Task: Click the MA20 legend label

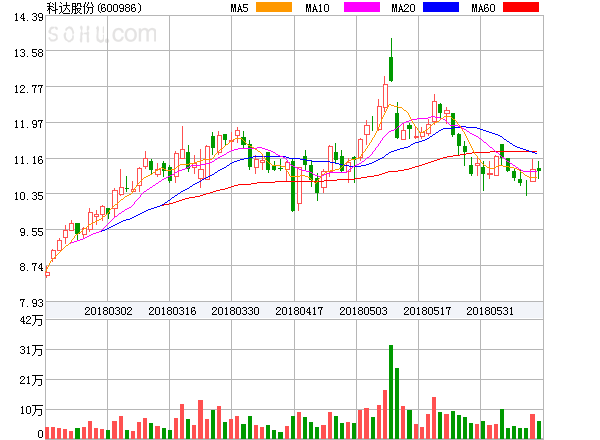Action: 403,8
